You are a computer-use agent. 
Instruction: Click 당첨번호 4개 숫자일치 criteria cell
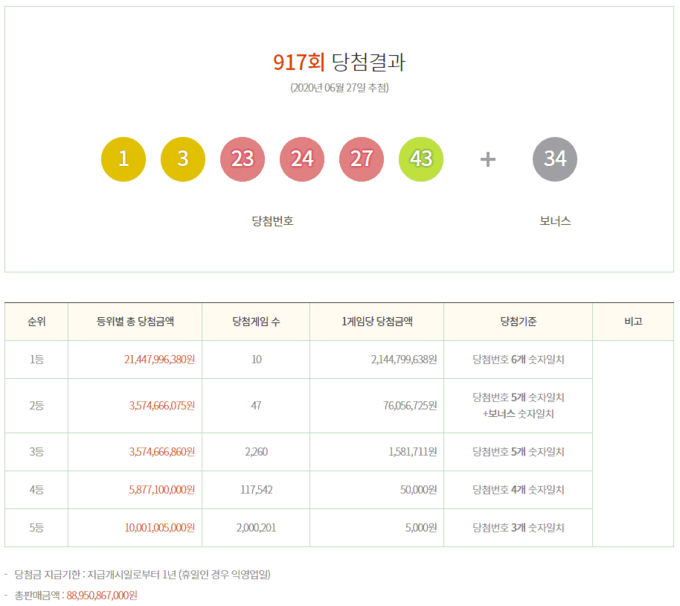pyautogui.click(x=518, y=490)
